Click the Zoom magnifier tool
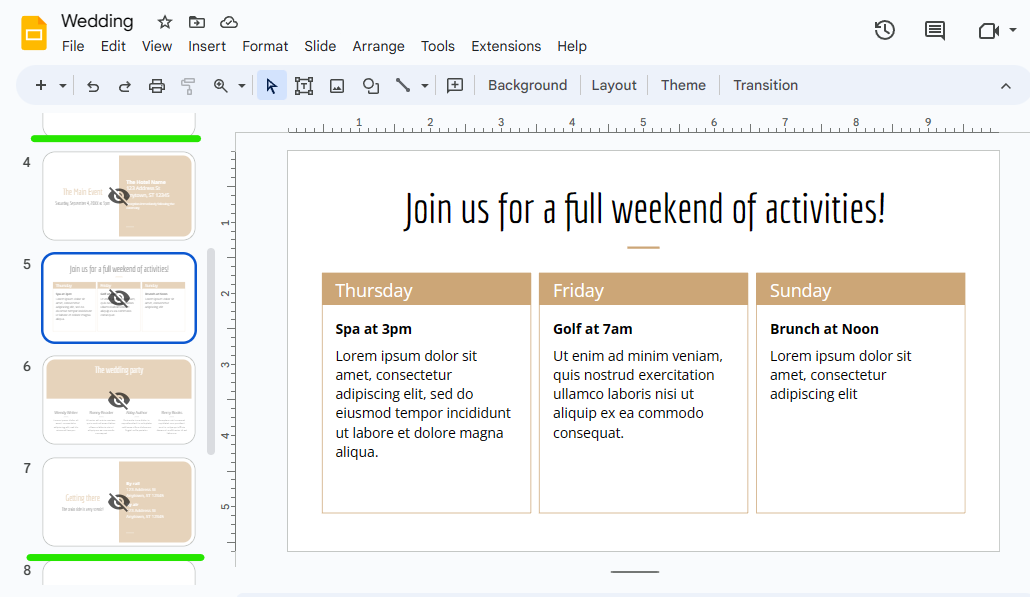This screenshot has width=1030, height=597. (221, 86)
